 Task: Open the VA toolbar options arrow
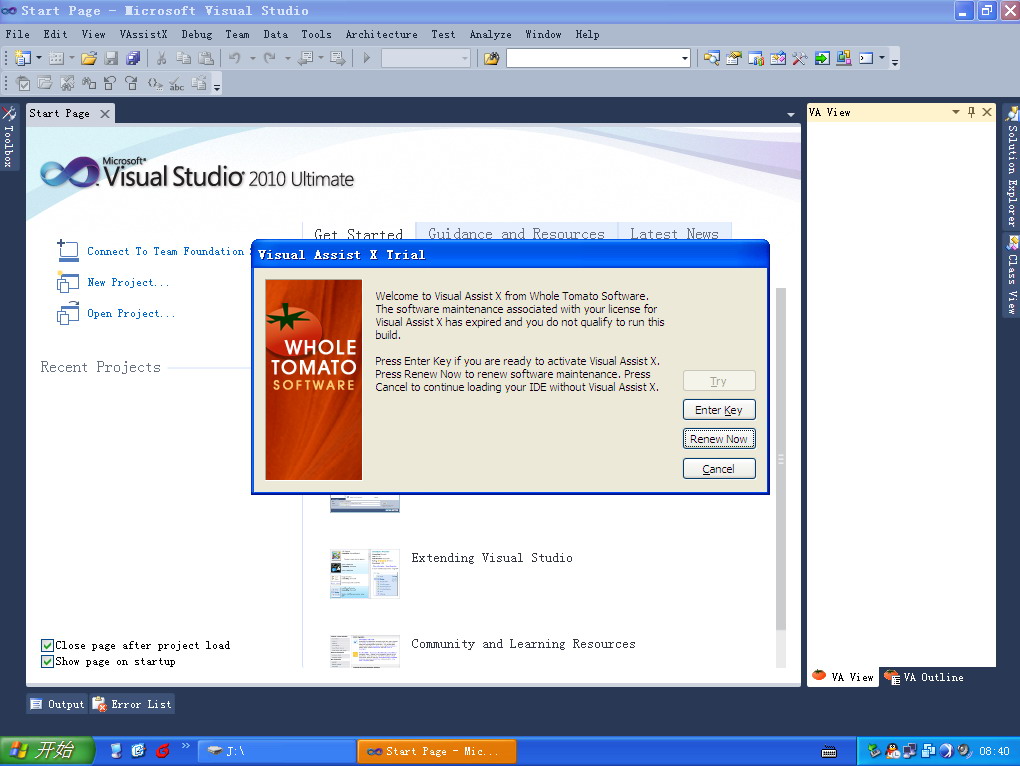click(217, 85)
